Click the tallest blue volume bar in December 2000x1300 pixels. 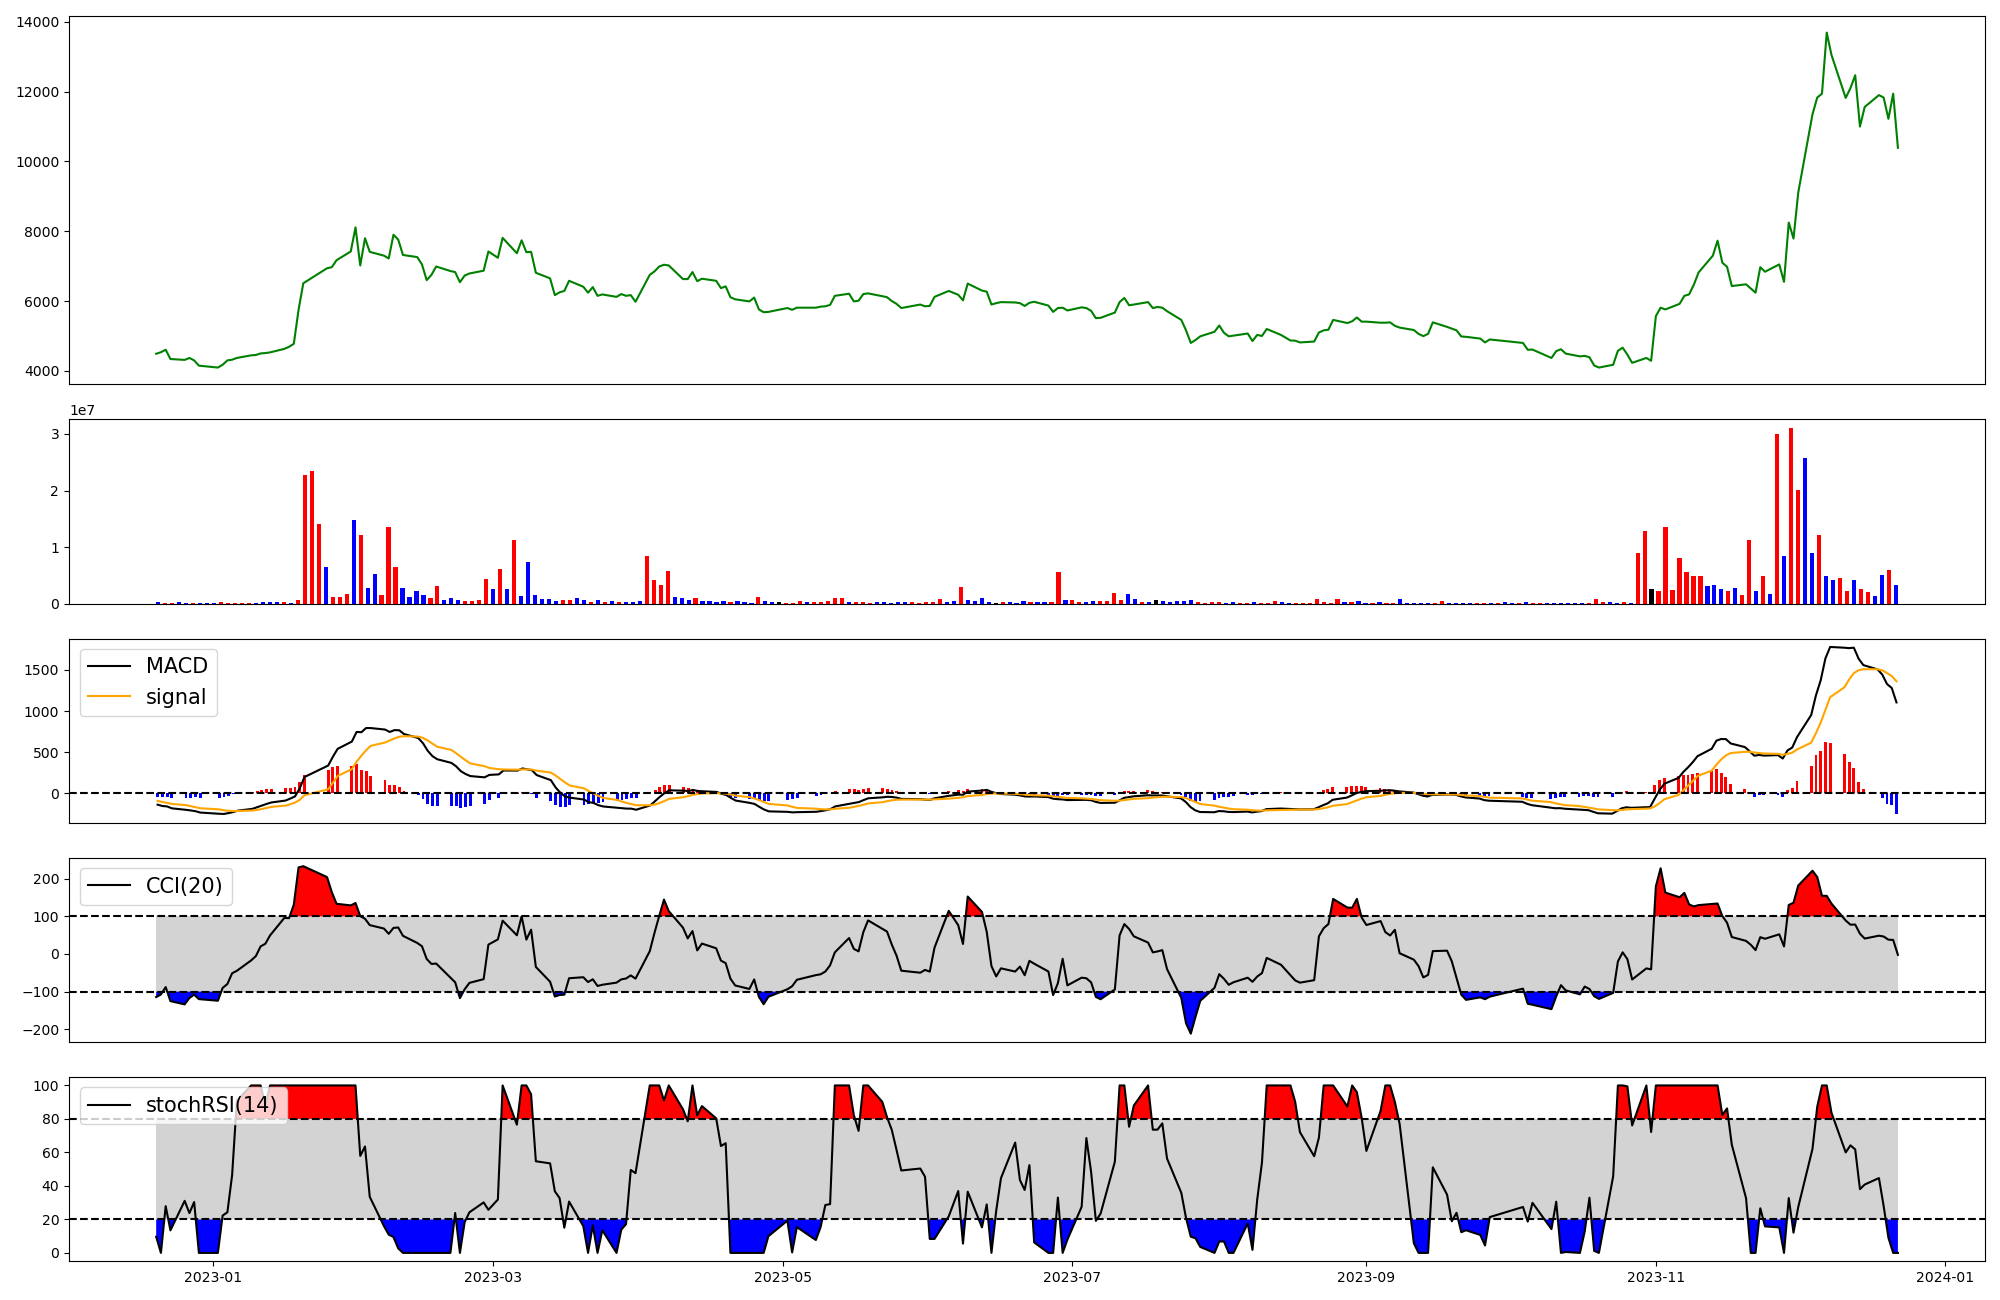[1805, 530]
